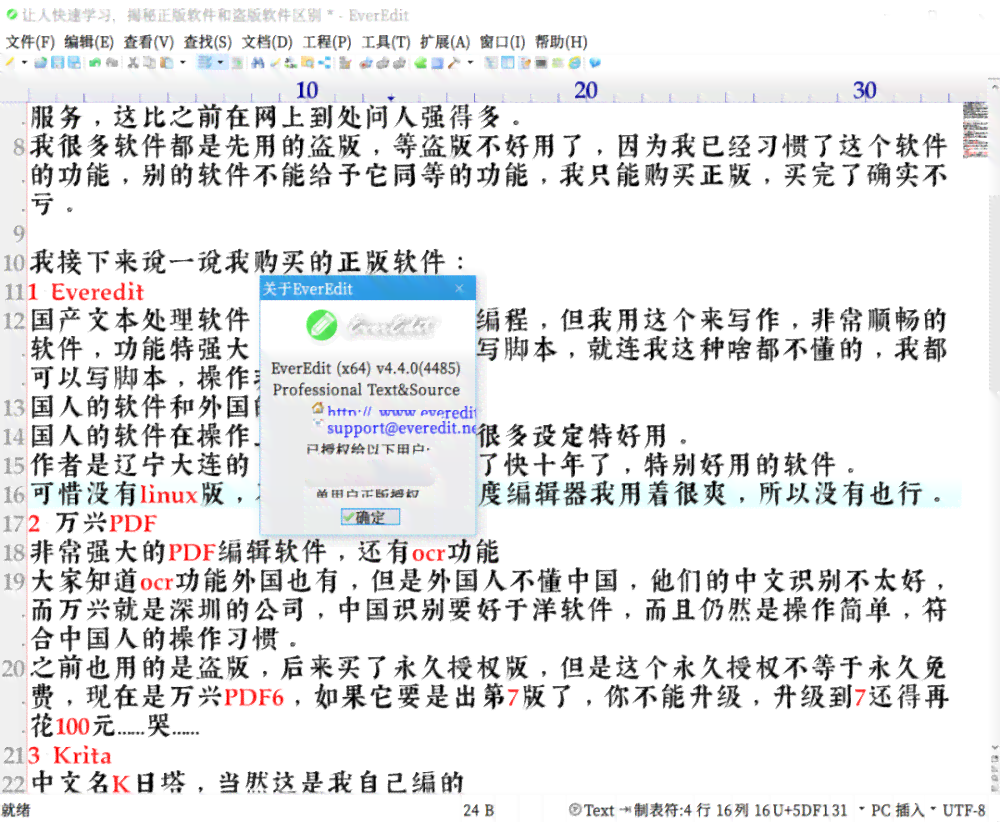Click the Find binoculars icon
This screenshot has height=822, width=1000.
[258, 63]
